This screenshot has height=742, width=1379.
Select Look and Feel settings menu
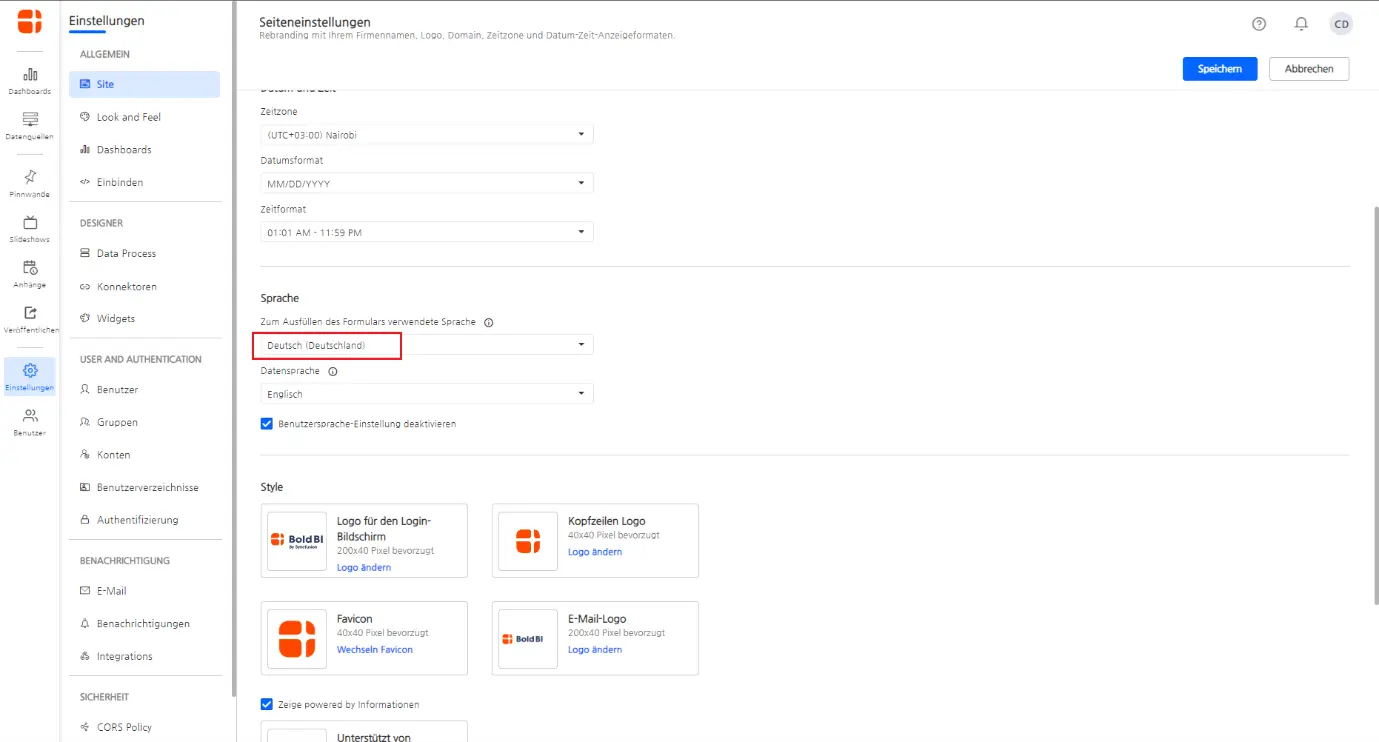(128, 117)
